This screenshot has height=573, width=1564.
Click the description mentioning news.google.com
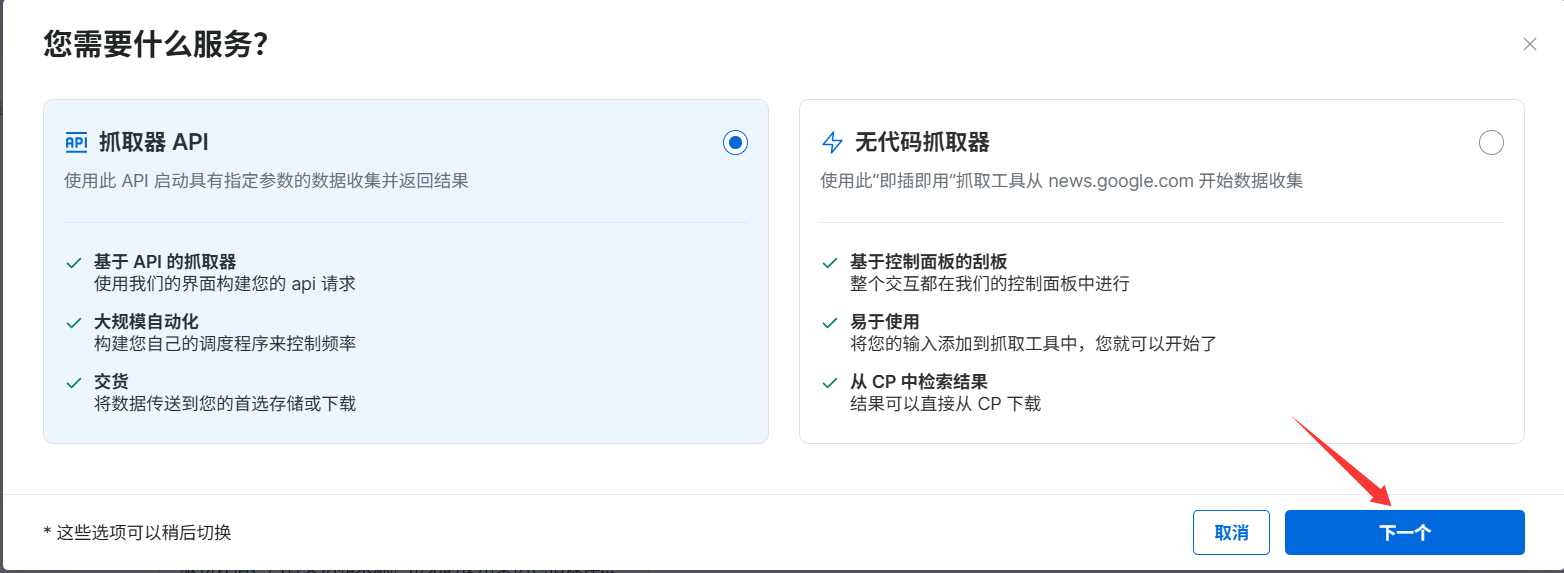1061,181
